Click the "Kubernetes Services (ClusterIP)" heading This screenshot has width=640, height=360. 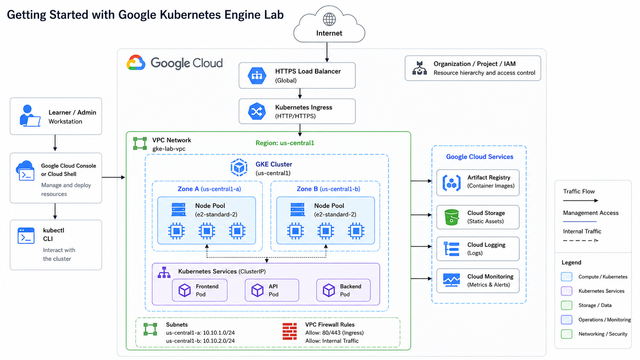222,271
